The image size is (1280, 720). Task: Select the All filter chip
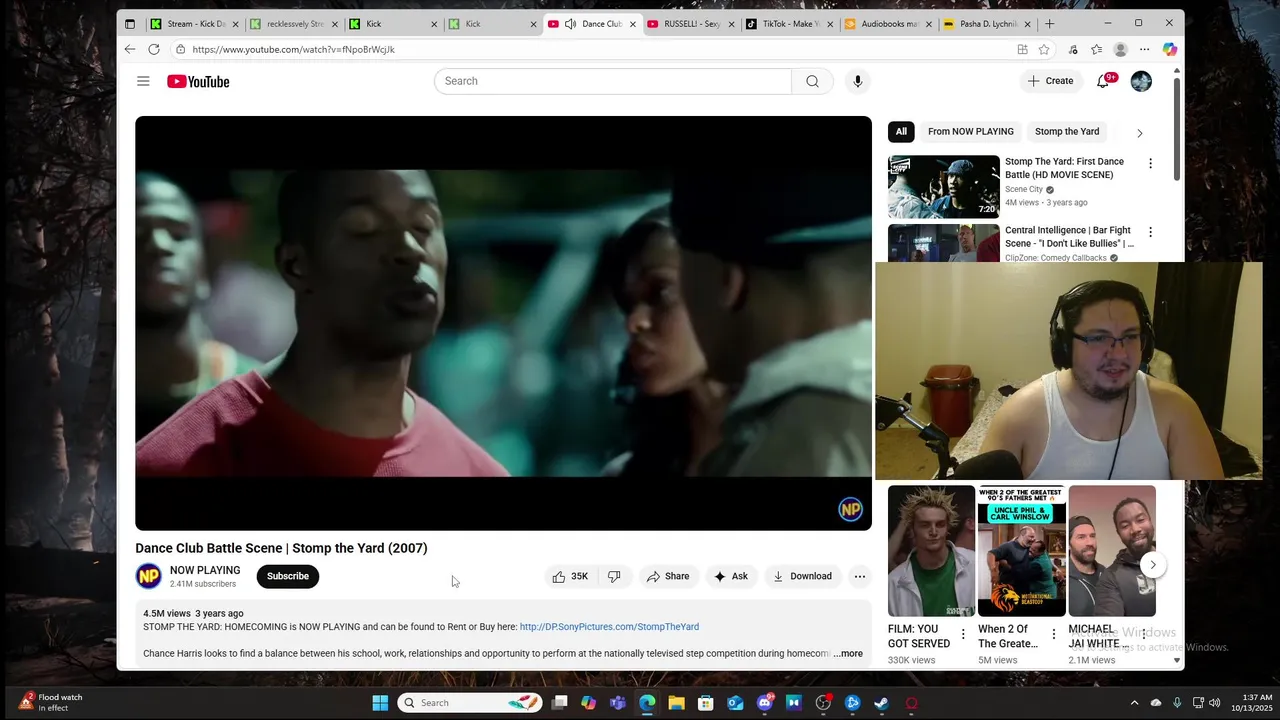click(x=901, y=132)
